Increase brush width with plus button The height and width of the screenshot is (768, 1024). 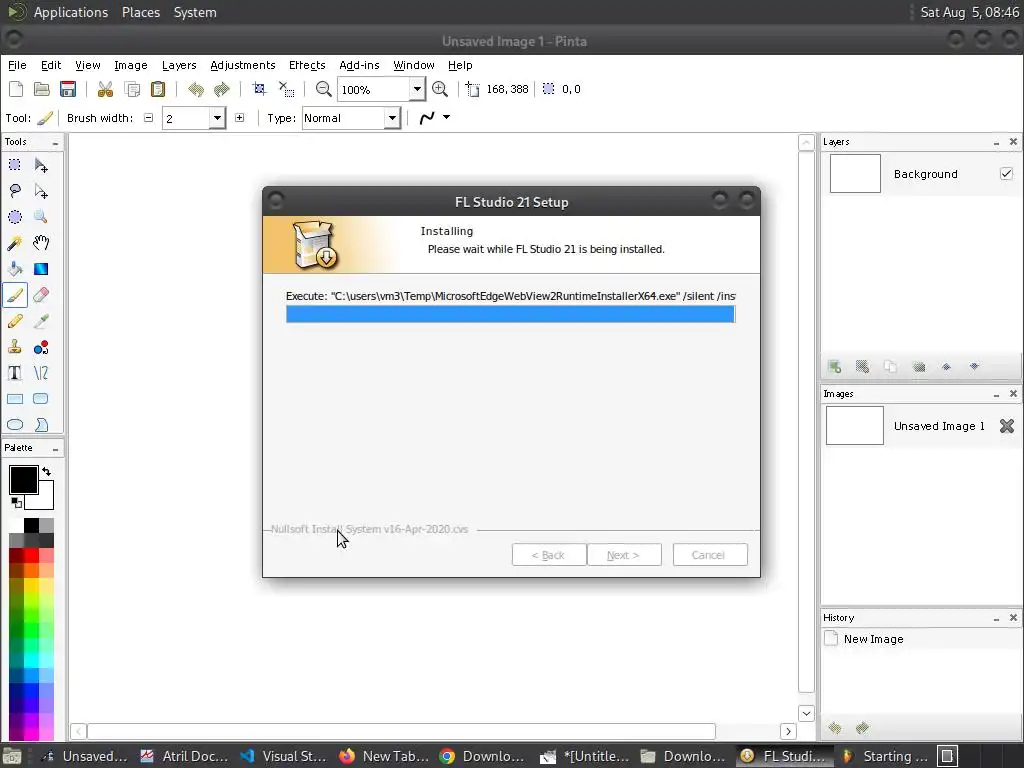(240, 118)
